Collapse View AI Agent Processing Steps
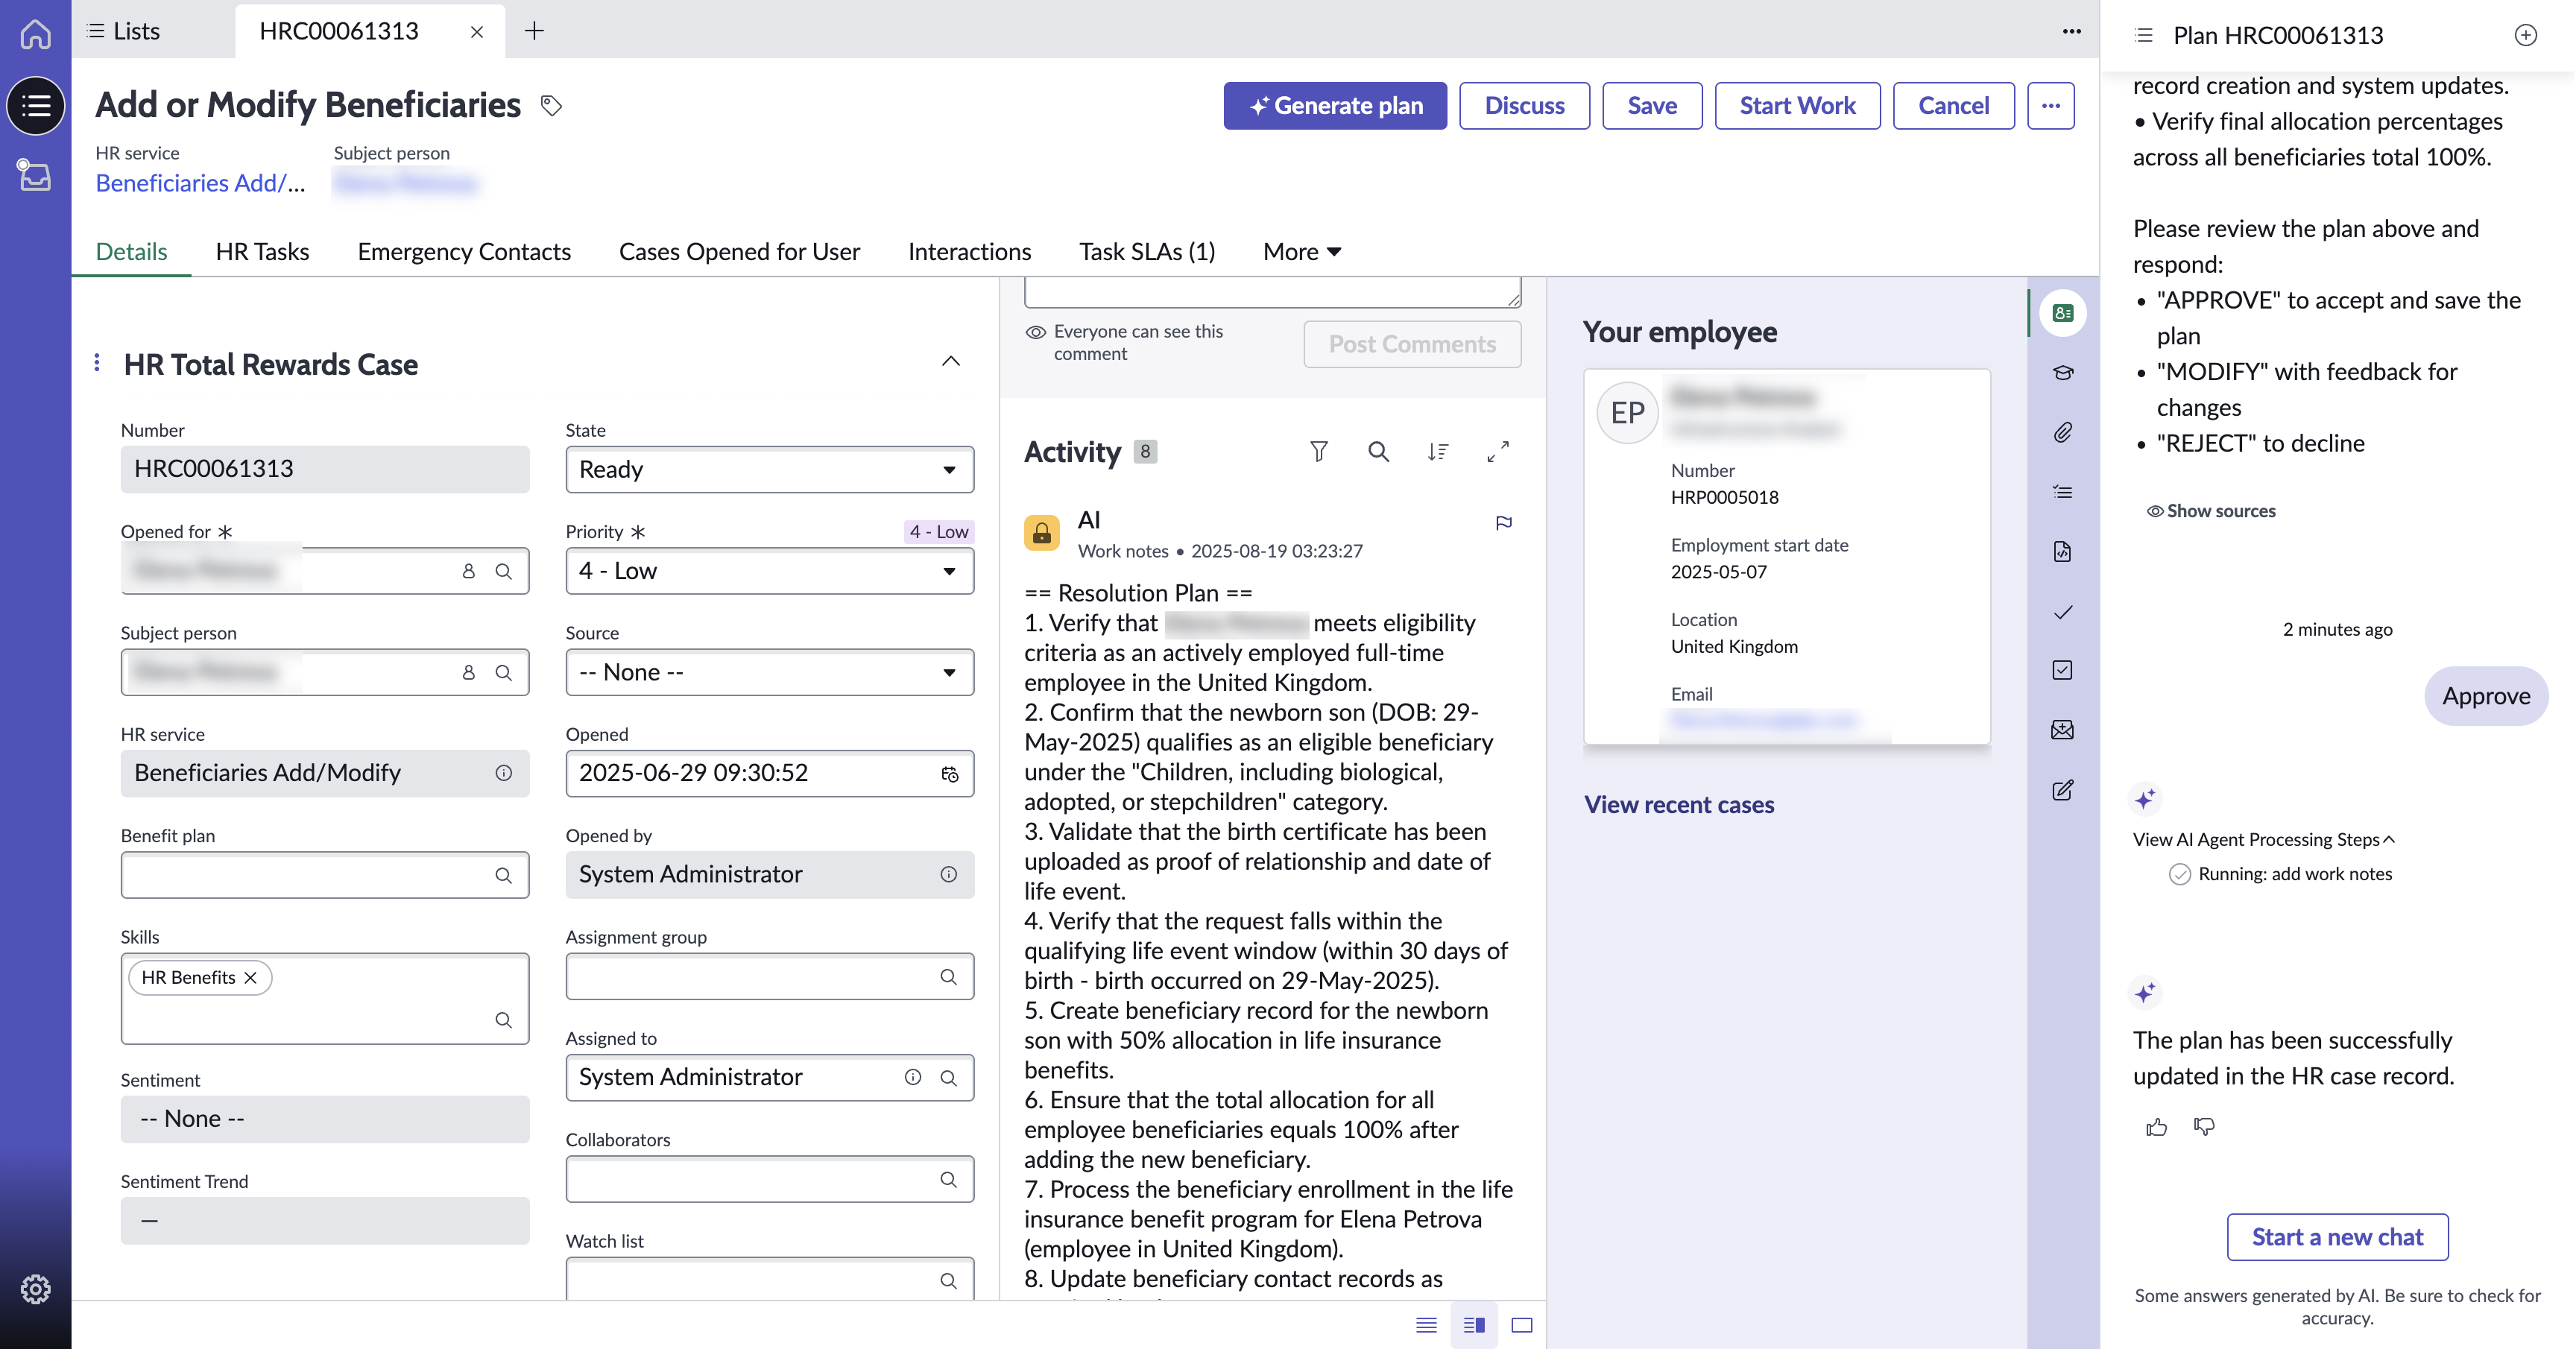 (x=2263, y=839)
